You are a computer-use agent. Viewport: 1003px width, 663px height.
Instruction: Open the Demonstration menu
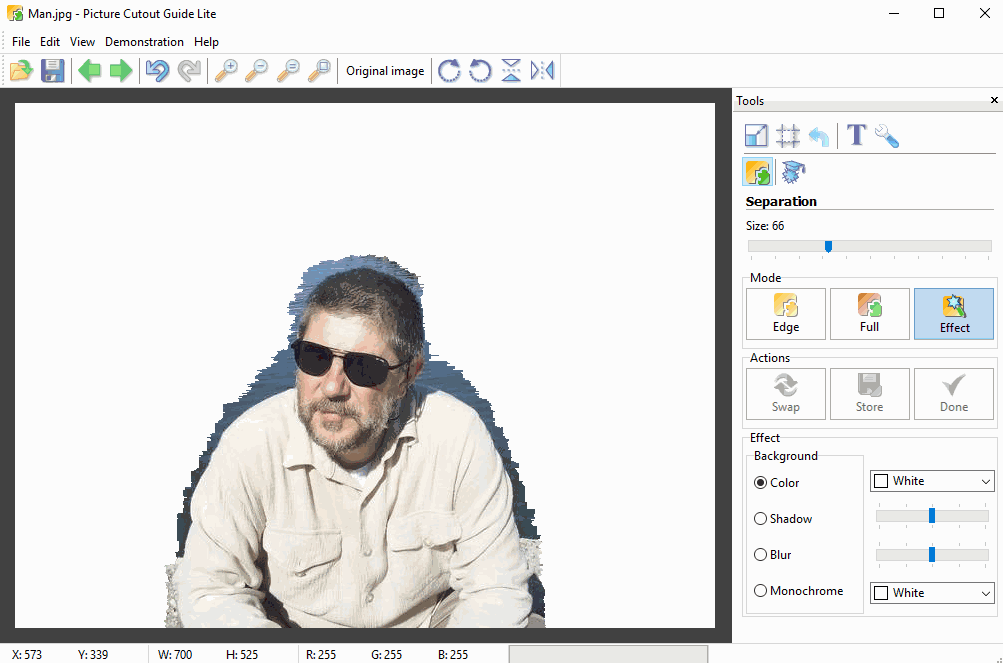pyautogui.click(x=145, y=42)
